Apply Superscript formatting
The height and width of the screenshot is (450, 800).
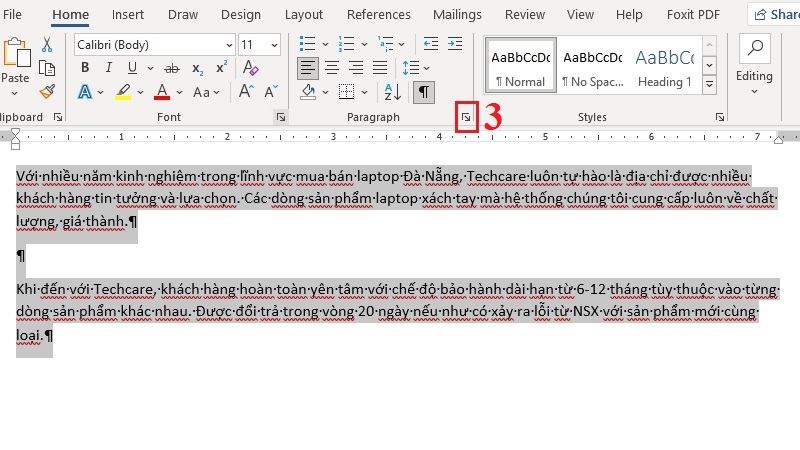(221, 67)
